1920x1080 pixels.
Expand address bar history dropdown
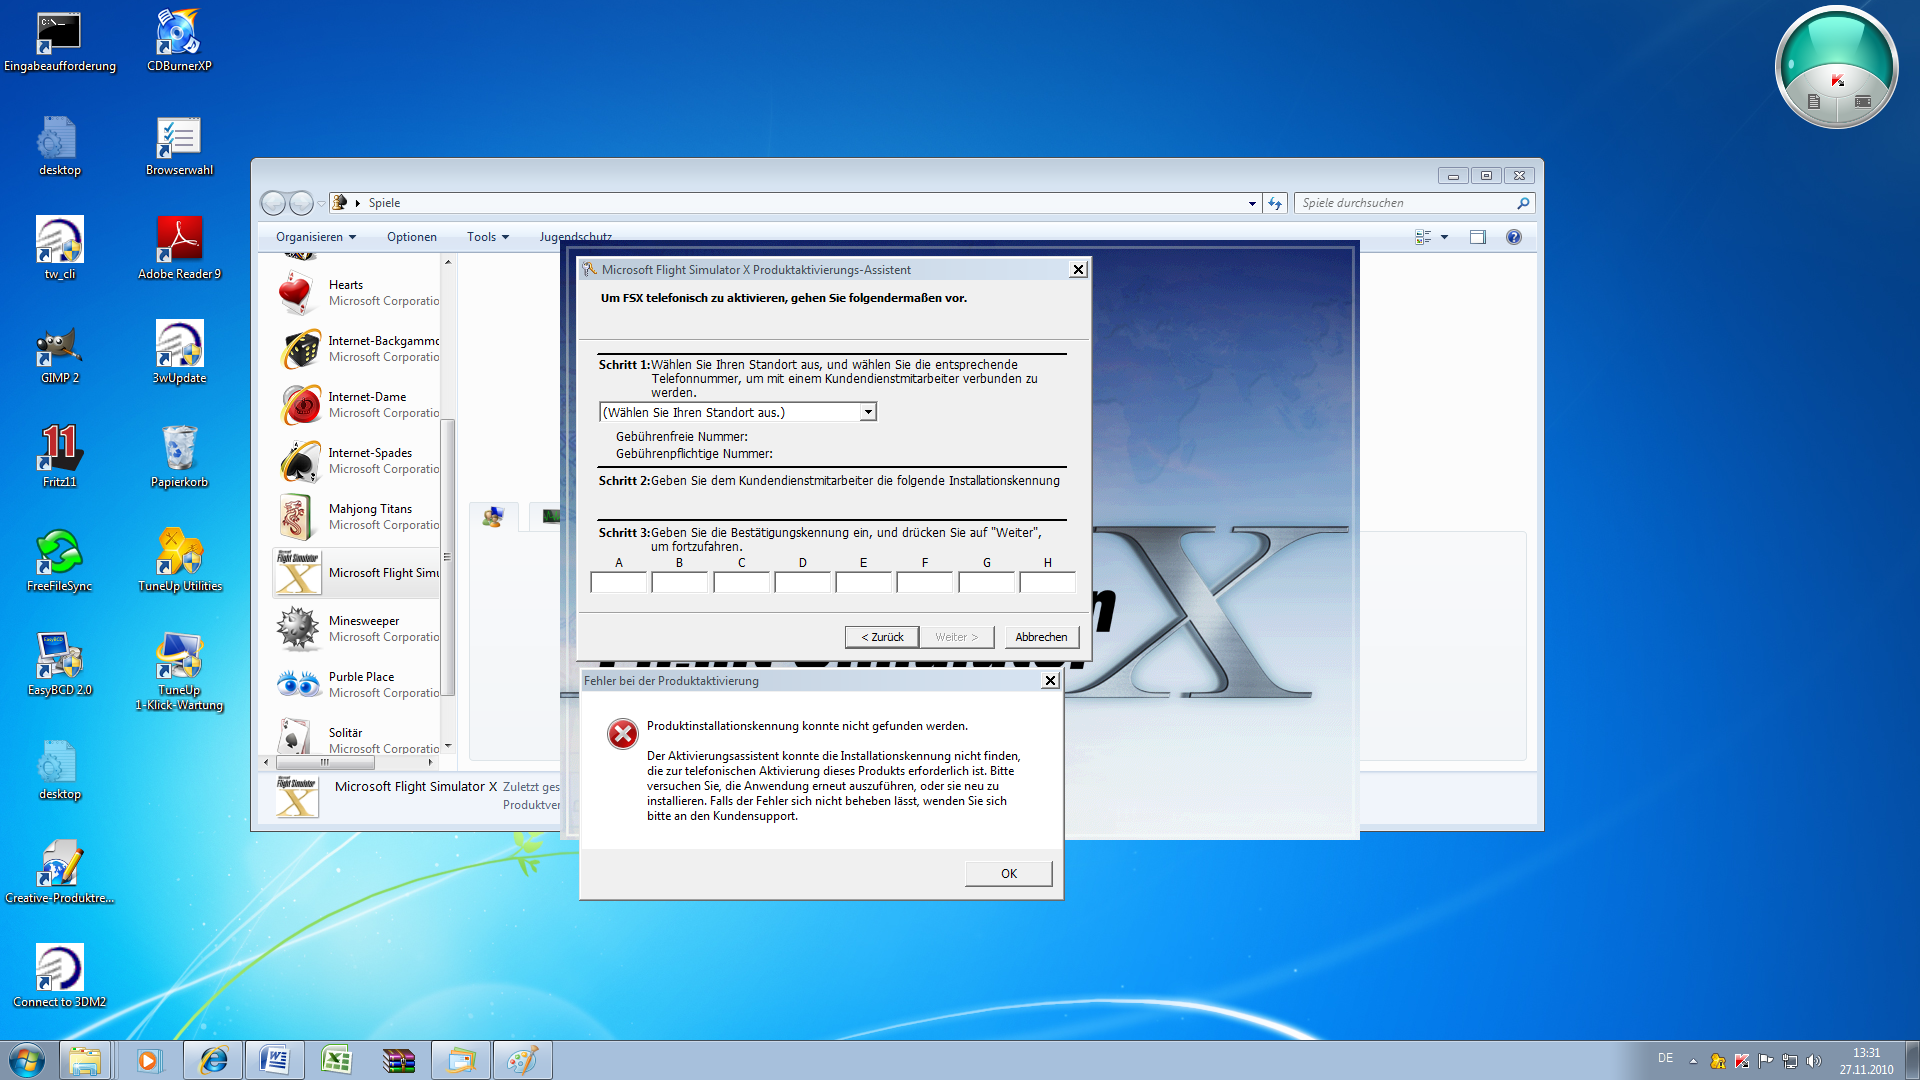[1252, 203]
